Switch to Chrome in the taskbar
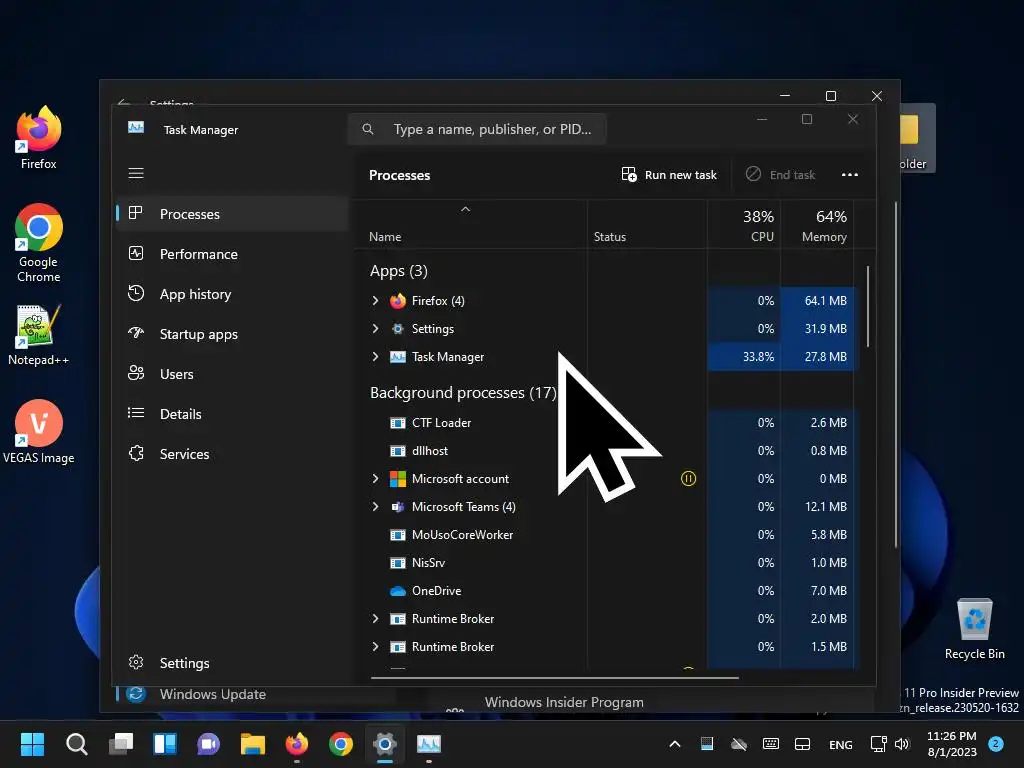1024x768 pixels. pyautogui.click(x=341, y=744)
